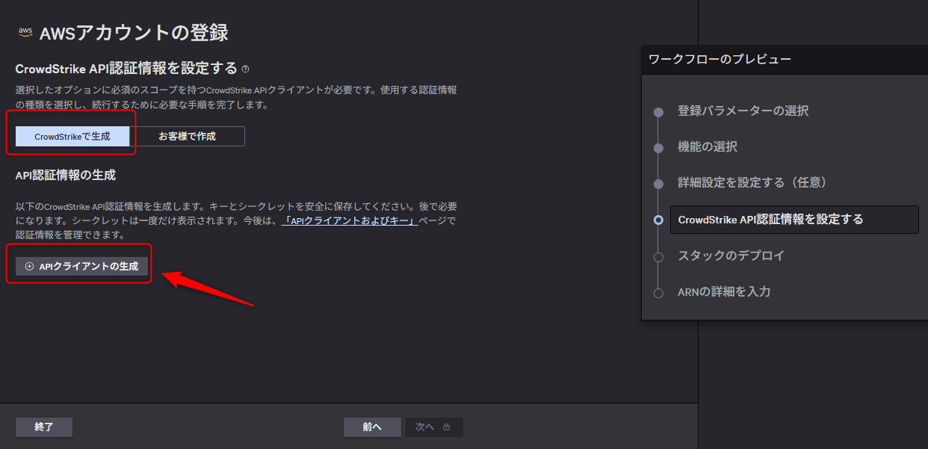
Task: Click the step dot for 機能の選択
Action: coord(658,148)
